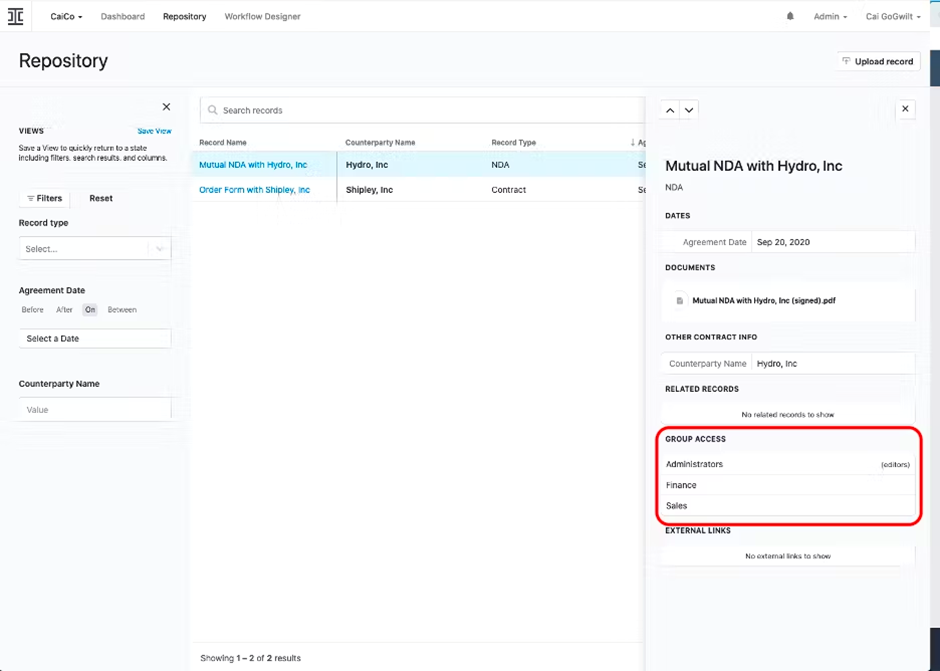This screenshot has height=671, width=940.
Task: Click the (editors) label for Administrators
Action: pos(895,465)
